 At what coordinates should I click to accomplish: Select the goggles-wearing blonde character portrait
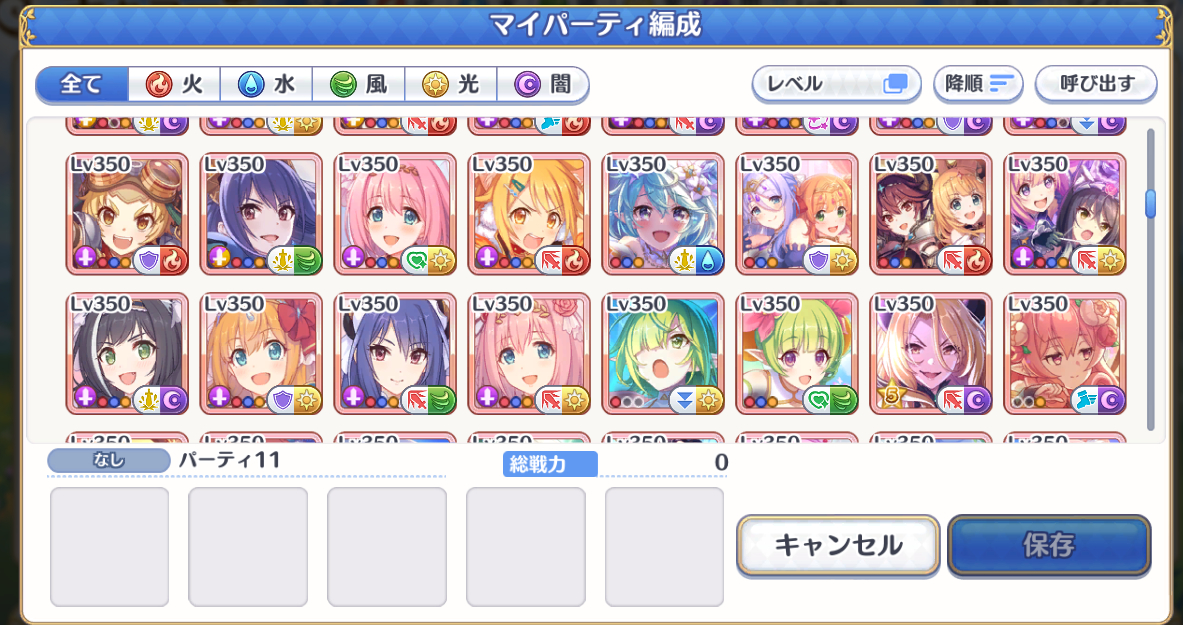click(126, 214)
